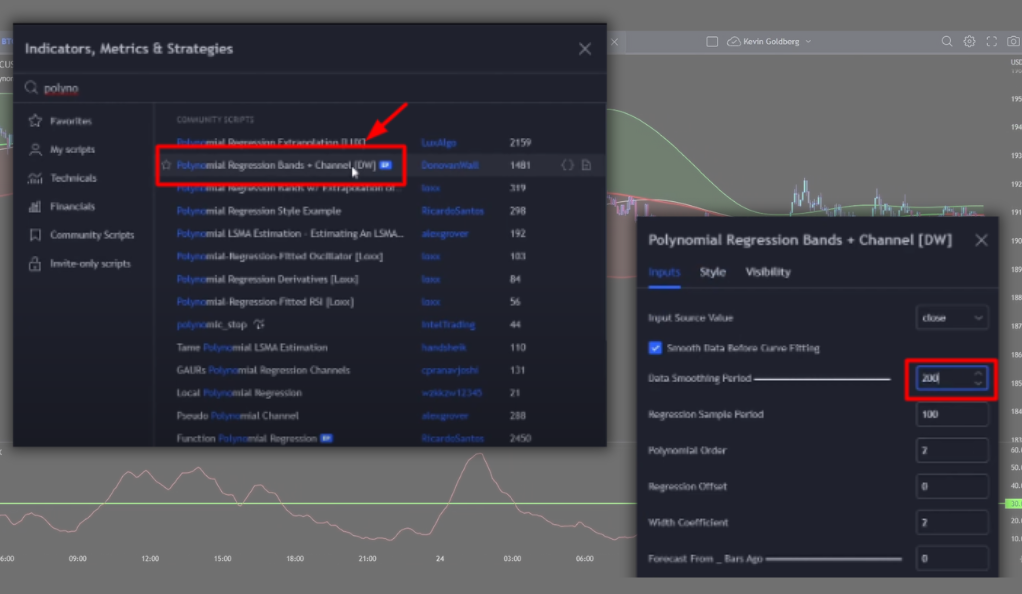Image resolution: width=1022 pixels, height=594 pixels.
Task: Click the Regression Offset field
Action: [952, 486]
